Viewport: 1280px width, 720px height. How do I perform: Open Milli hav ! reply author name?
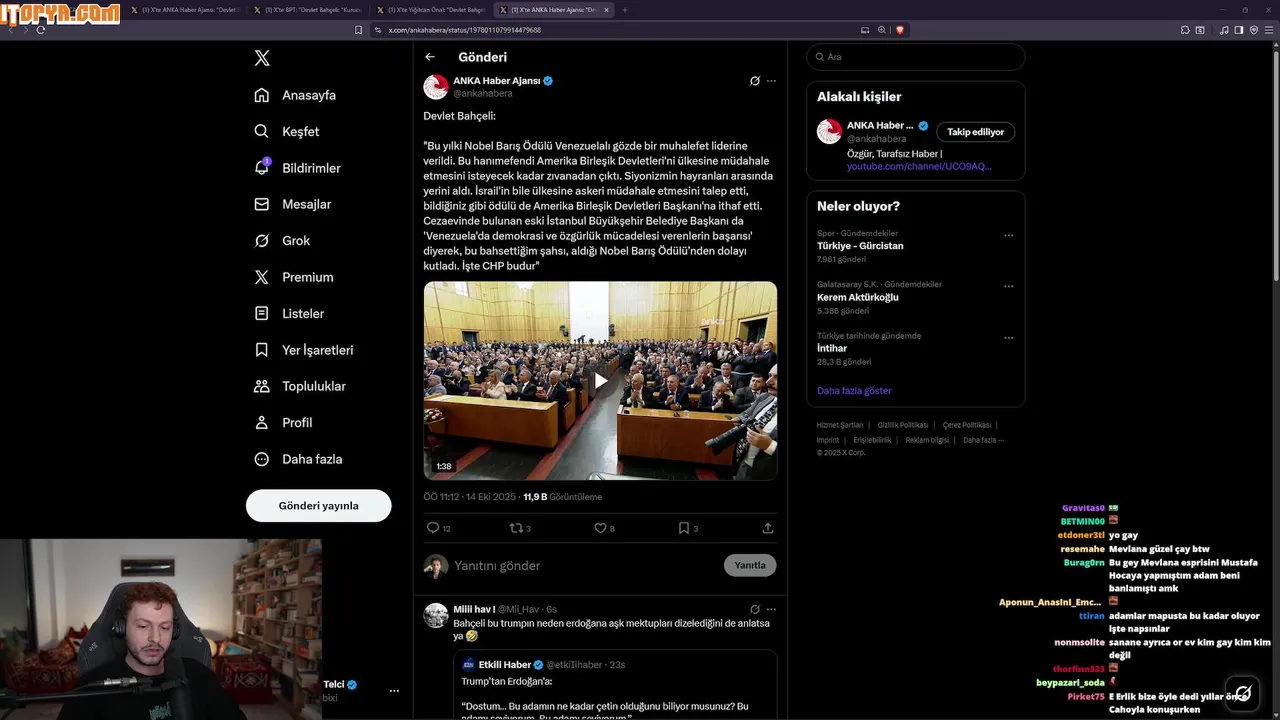point(474,609)
